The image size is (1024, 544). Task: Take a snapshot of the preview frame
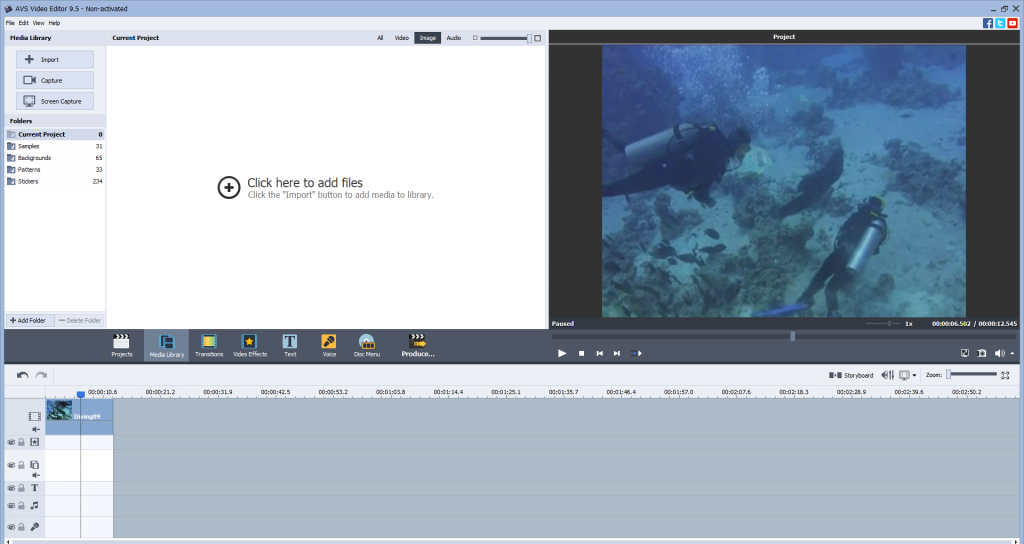point(982,353)
